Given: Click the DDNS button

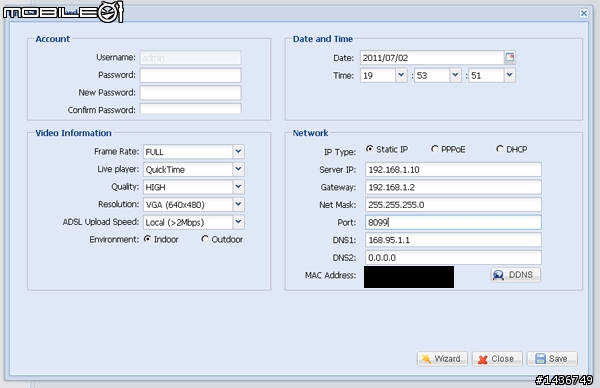Looking at the screenshot, I should (x=515, y=275).
